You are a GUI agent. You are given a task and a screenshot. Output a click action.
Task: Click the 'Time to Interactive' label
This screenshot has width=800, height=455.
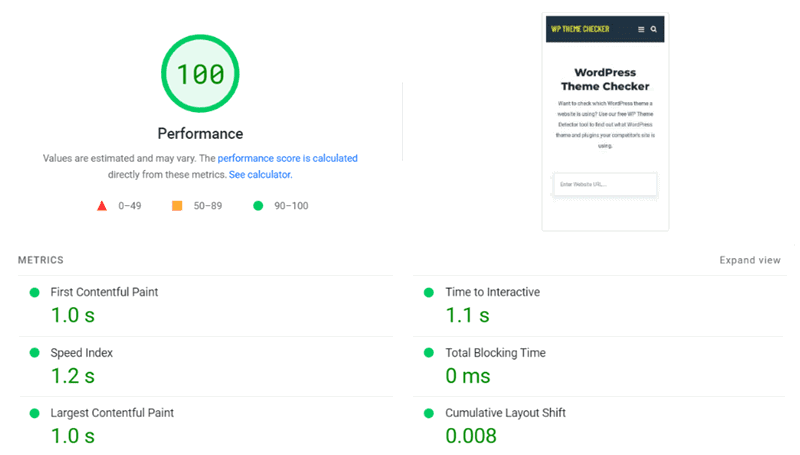(492, 292)
